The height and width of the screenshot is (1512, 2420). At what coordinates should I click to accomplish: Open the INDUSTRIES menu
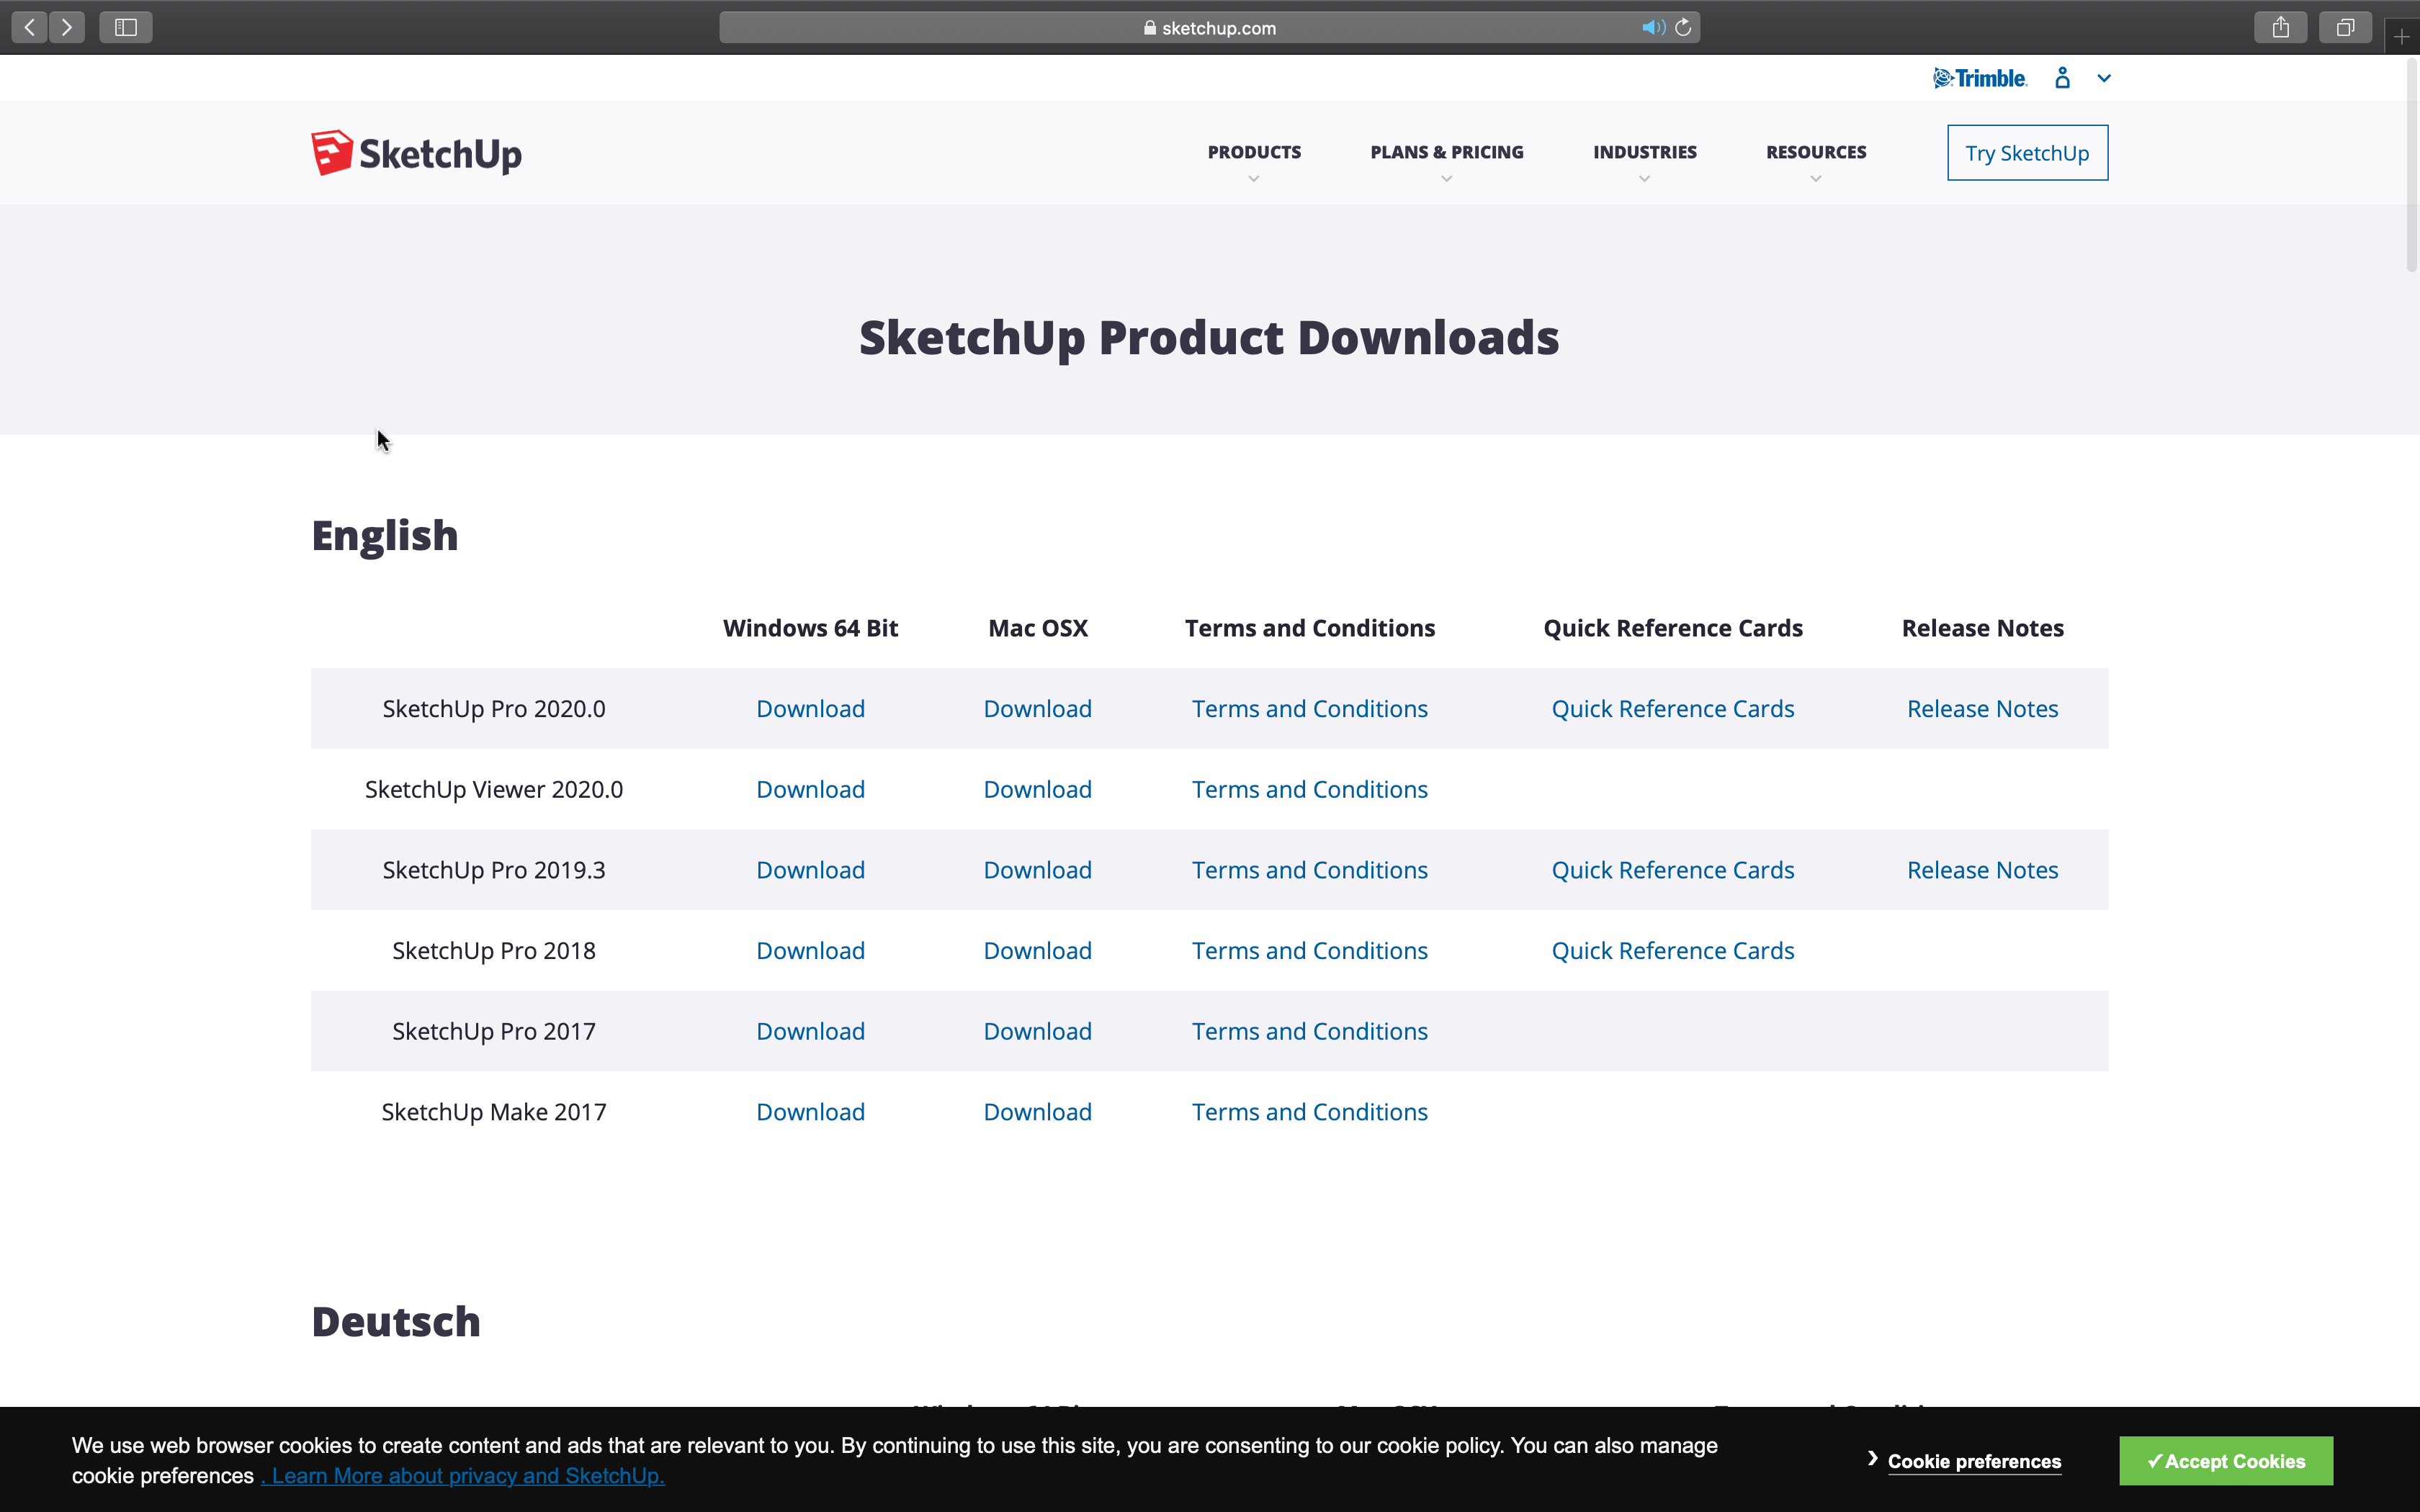1645,152
